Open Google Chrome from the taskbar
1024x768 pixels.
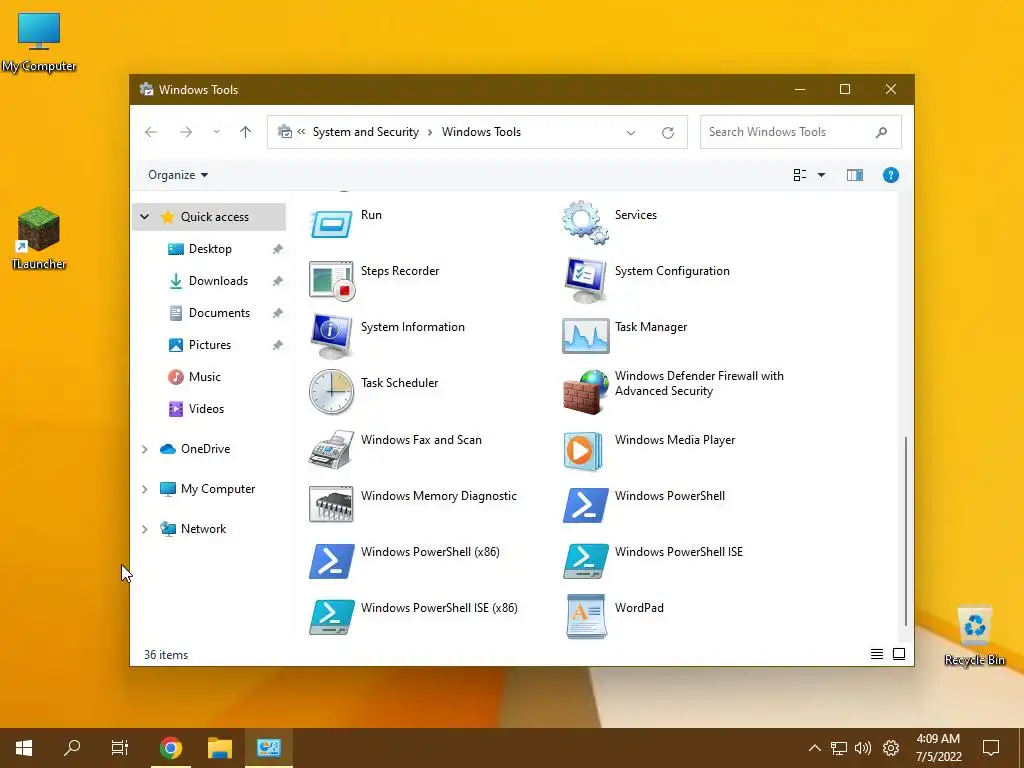[170, 748]
